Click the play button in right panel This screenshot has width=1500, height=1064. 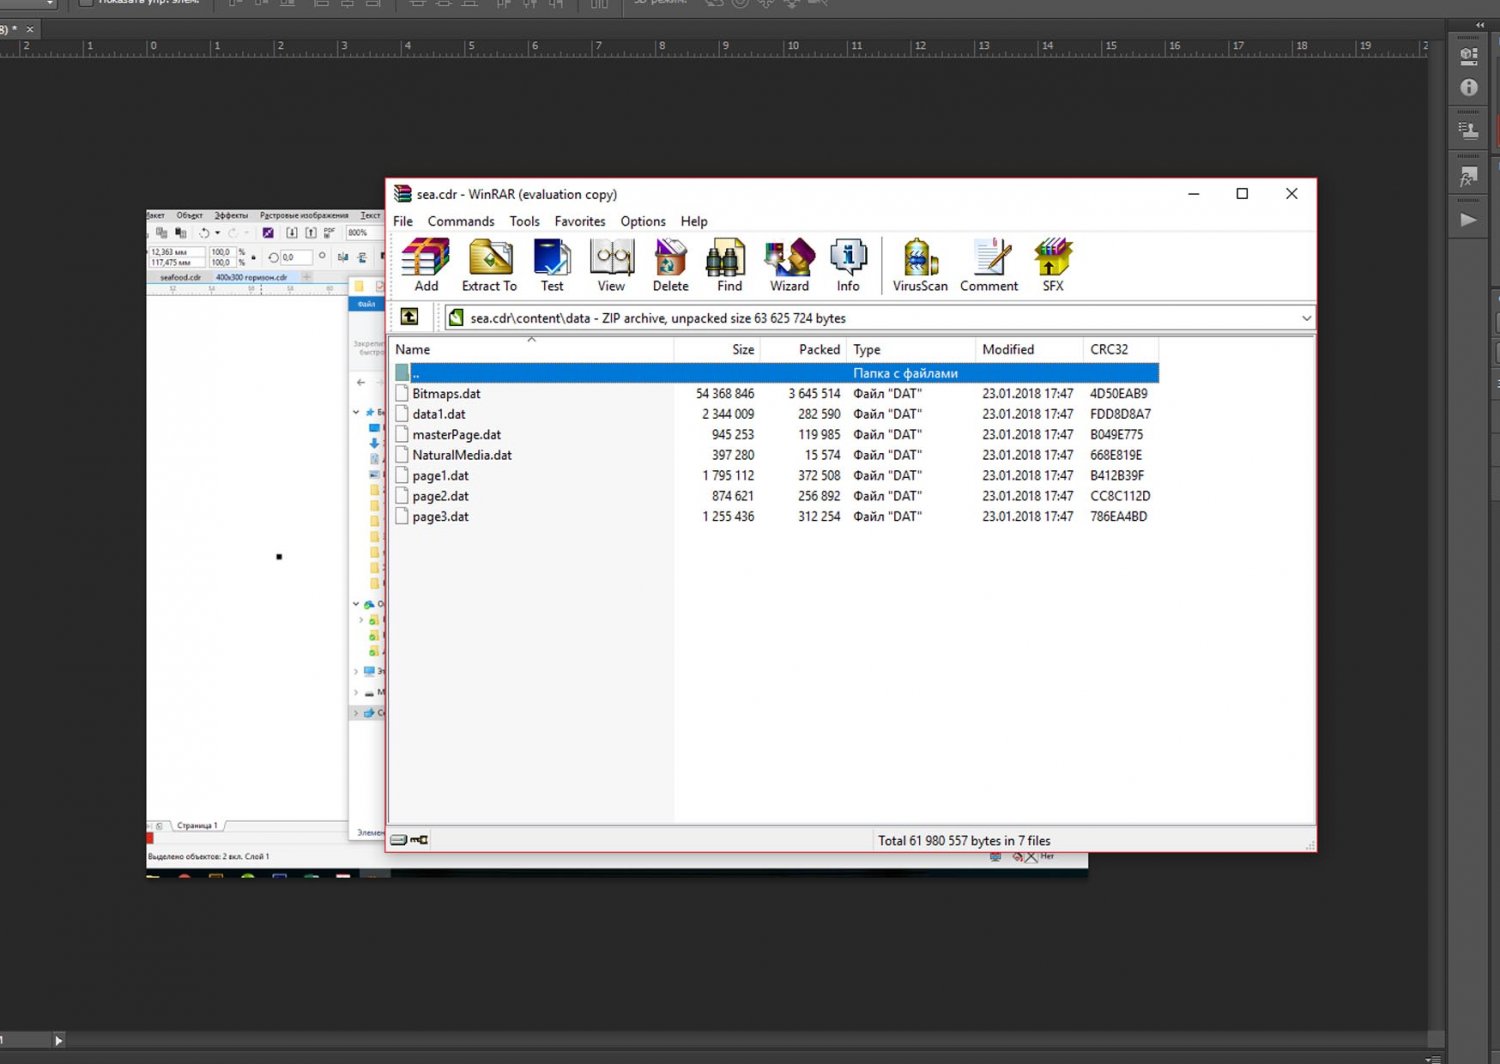tap(1468, 220)
